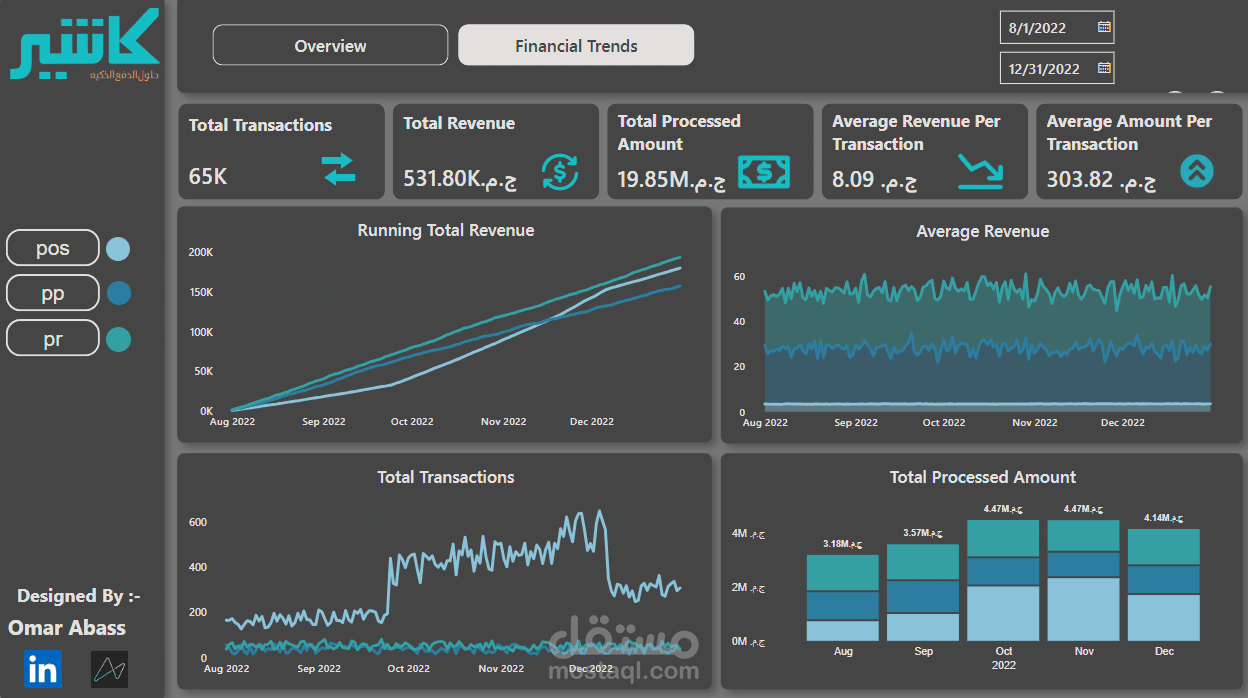Click the 303.82 average amount value
This screenshot has width=1248, height=698.
1101,180
